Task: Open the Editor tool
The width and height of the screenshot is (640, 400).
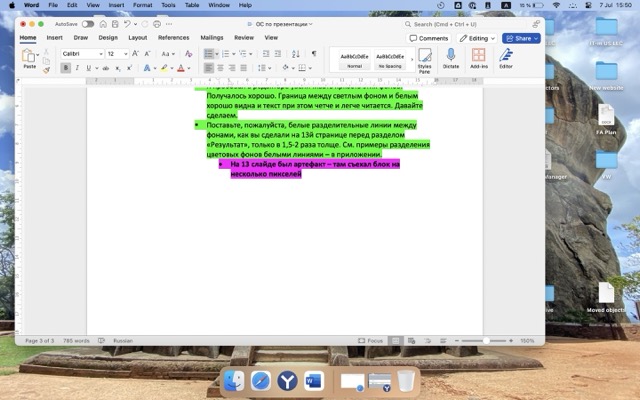Action: pos(505,58)
